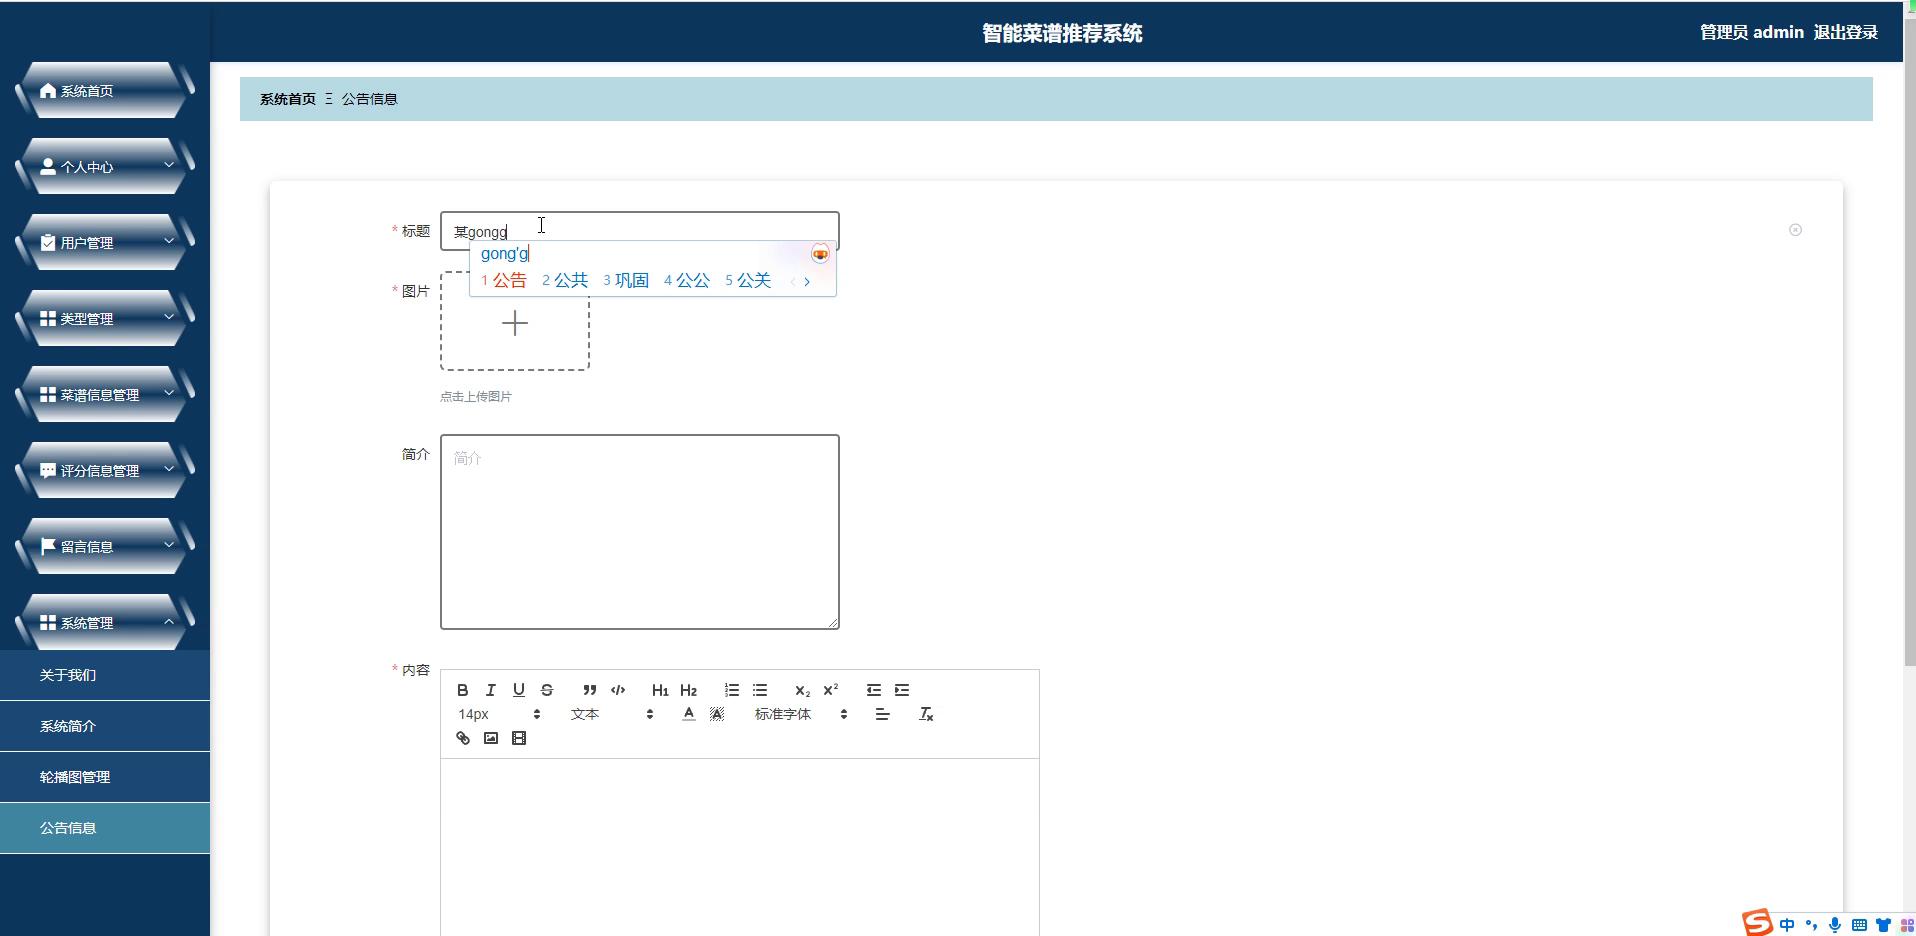
Task: Insert a bulleted list
Action: coord(760,690)
